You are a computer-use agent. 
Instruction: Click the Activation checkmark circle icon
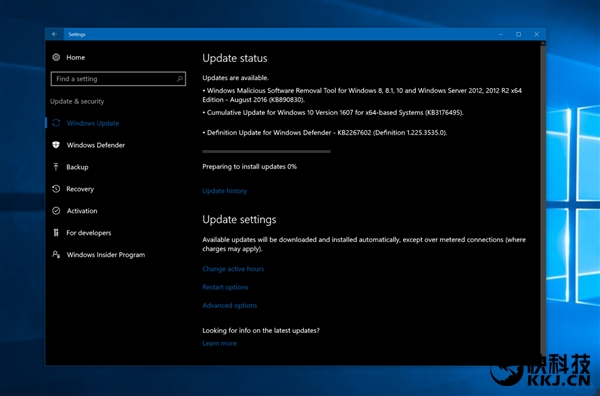point(56,211)
